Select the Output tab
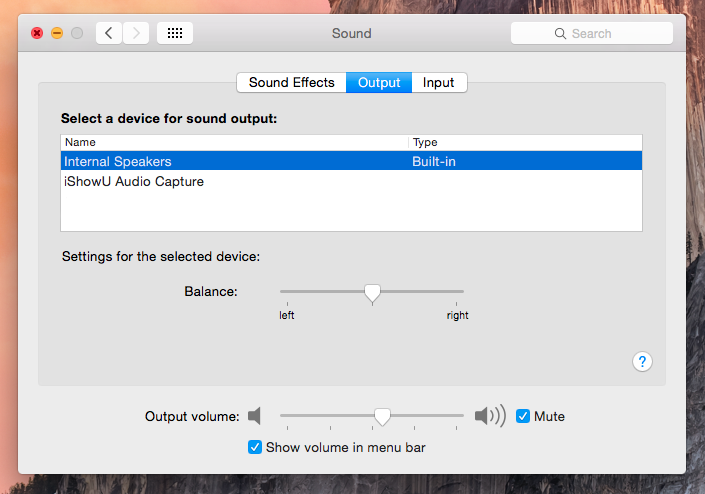 [379, 83]
